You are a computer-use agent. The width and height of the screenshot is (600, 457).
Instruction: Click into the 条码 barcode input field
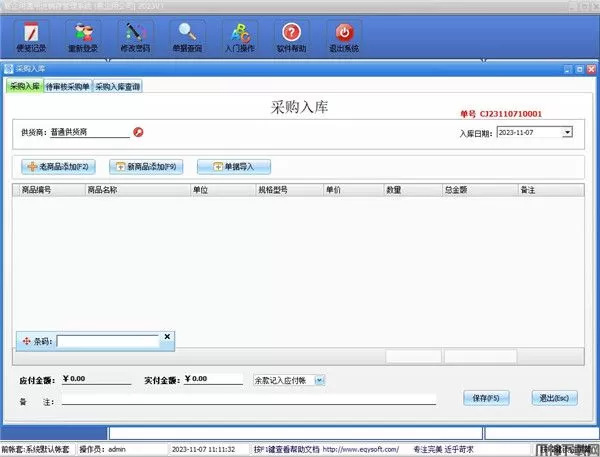point(107,341)
